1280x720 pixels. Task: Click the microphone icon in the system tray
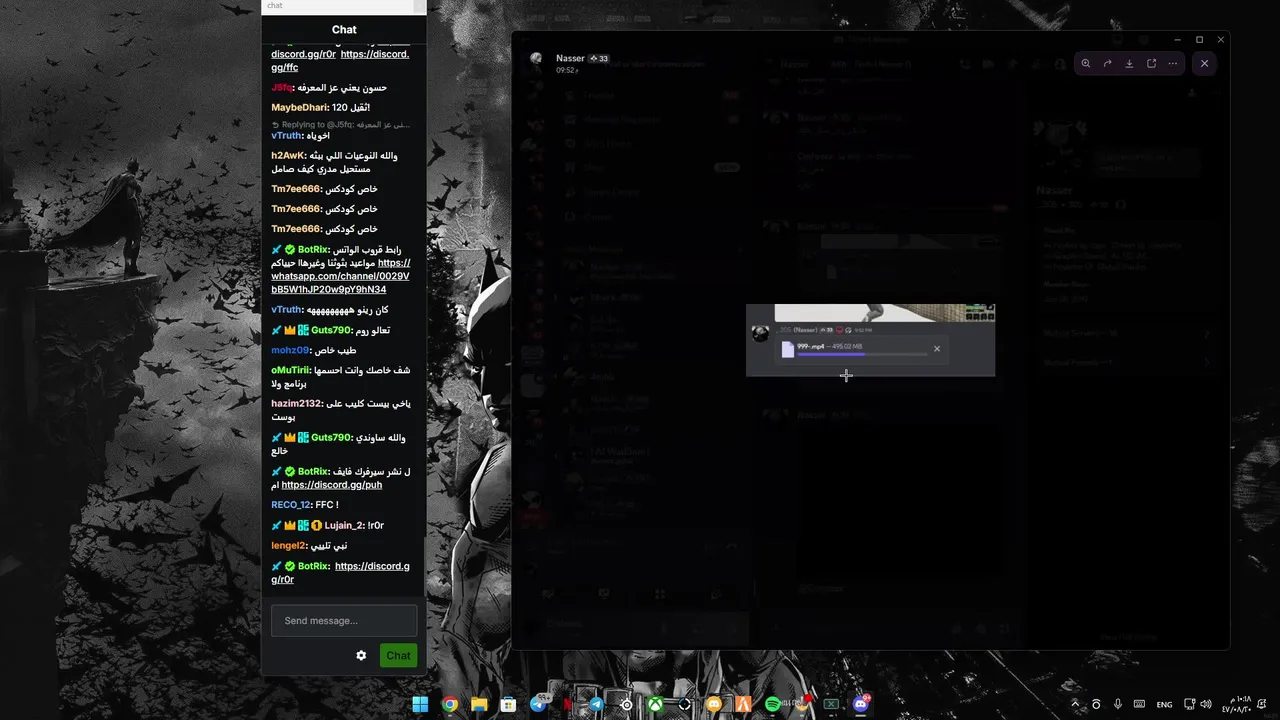pos(1117,704)
